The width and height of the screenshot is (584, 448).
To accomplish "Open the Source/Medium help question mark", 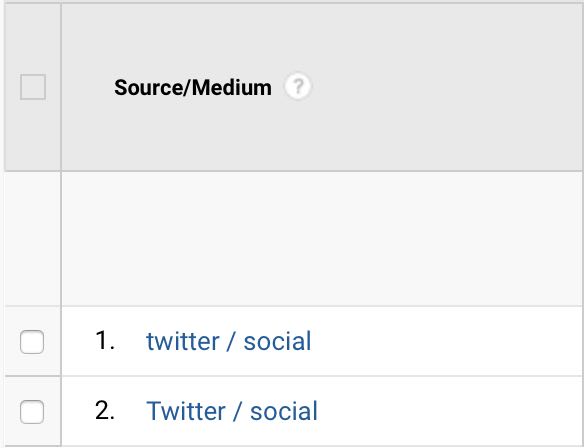I will (298, 87).
